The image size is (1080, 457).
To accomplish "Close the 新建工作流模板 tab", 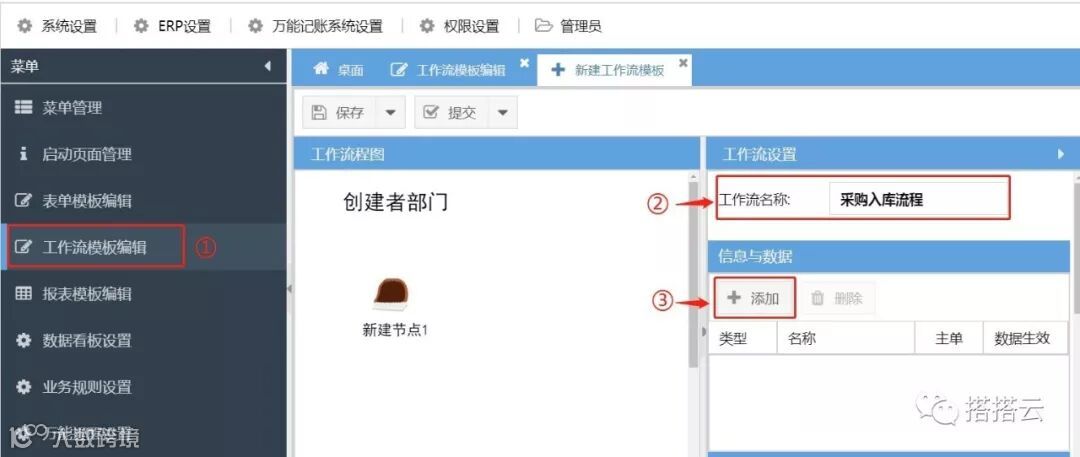I will 683,63.
